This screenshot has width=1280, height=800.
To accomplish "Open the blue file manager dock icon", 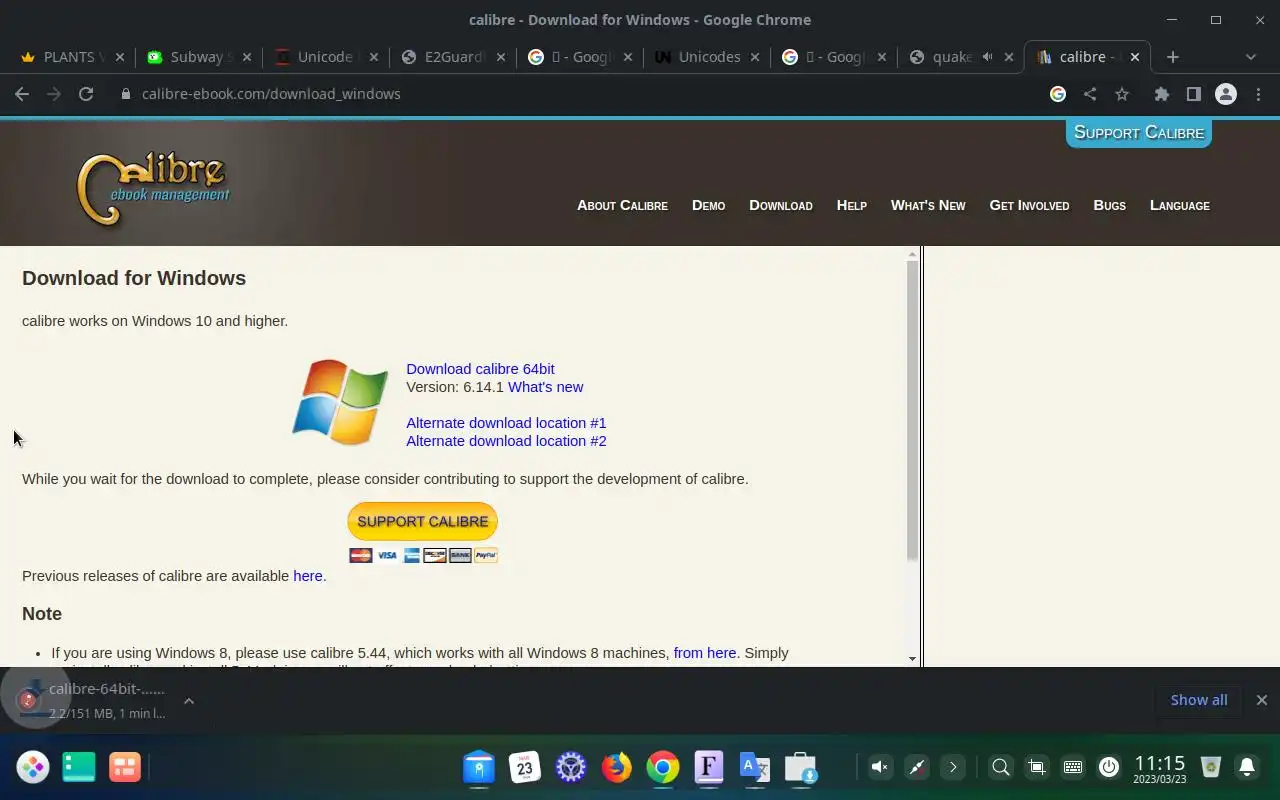I will coord(479,767).
